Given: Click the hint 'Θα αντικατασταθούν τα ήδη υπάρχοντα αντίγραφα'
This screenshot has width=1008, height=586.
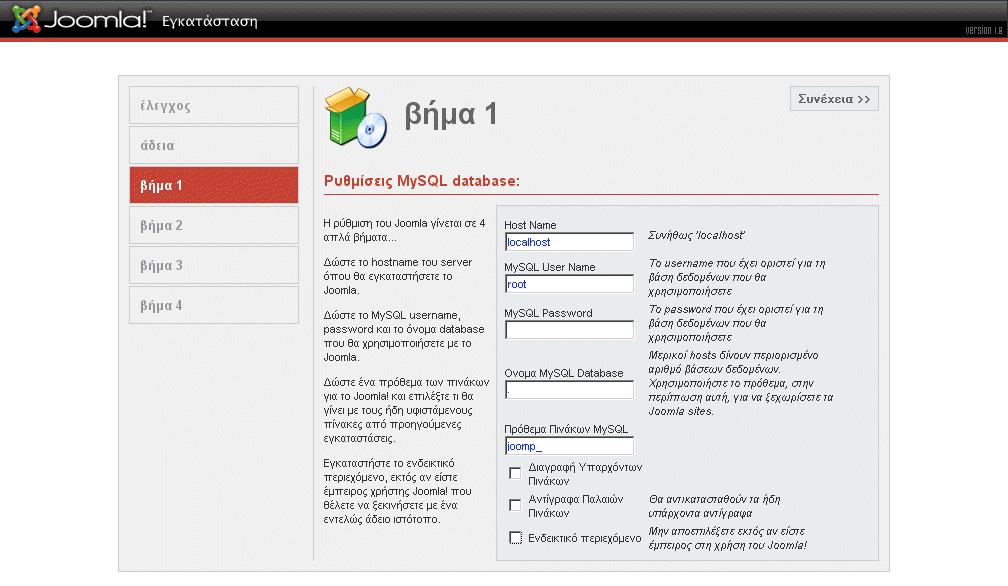Looking at the screenshot, I should 714,506.
